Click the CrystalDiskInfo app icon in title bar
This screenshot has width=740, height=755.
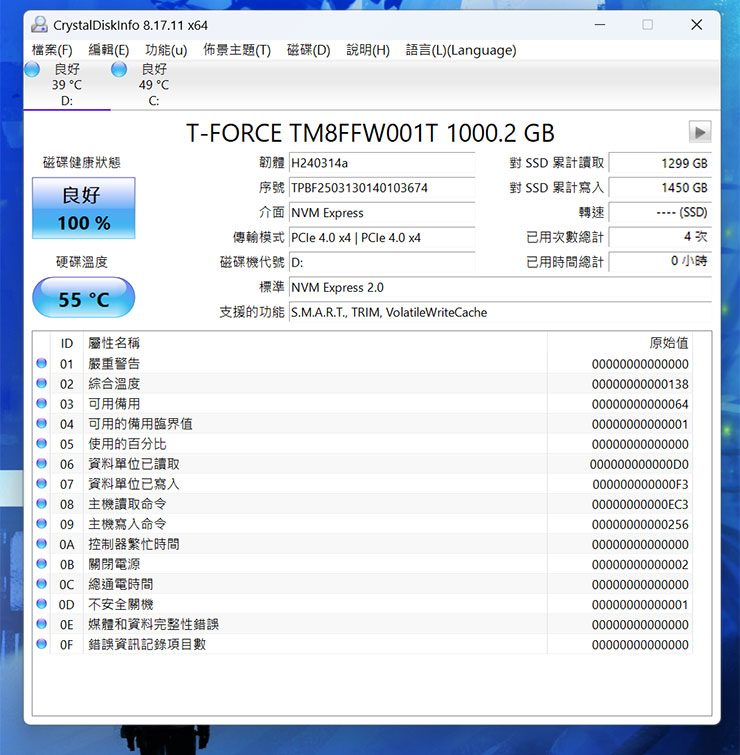(x=39, y=25)
